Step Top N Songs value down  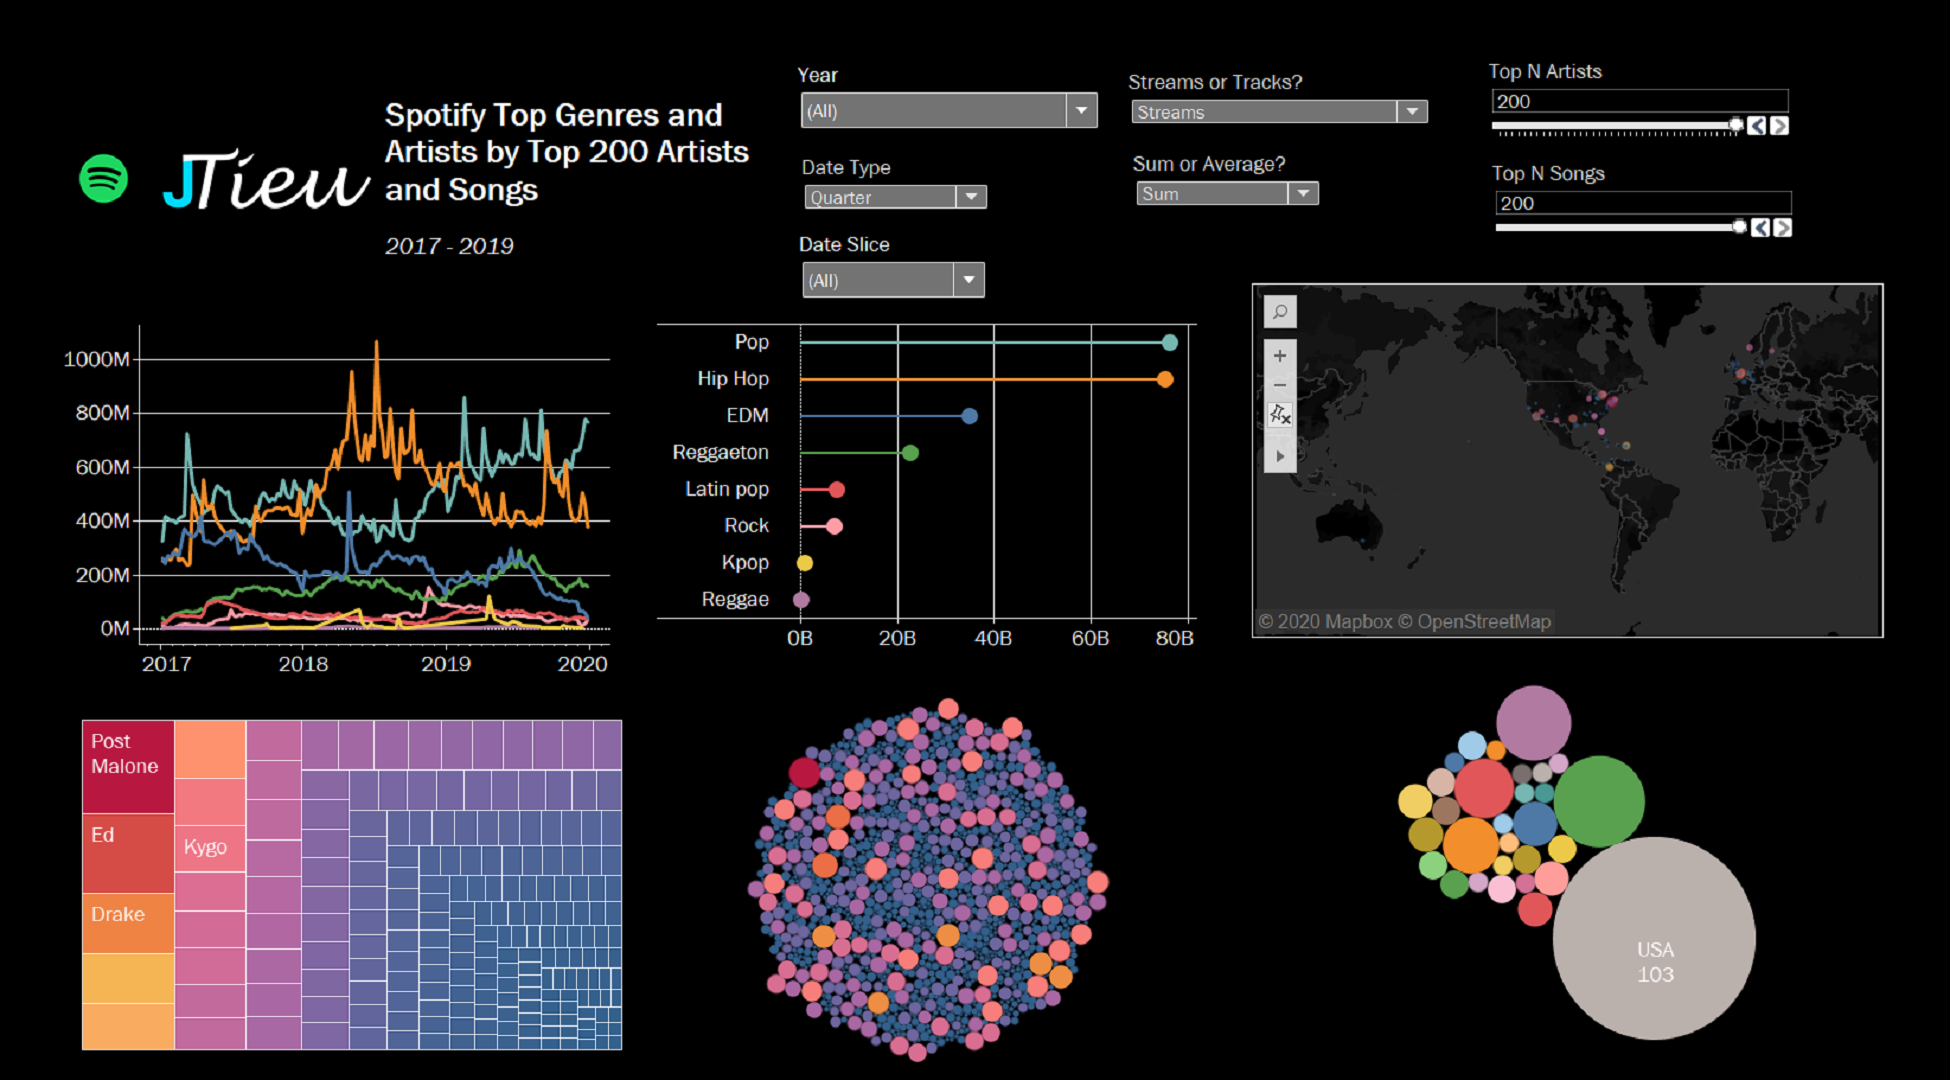1761,228
